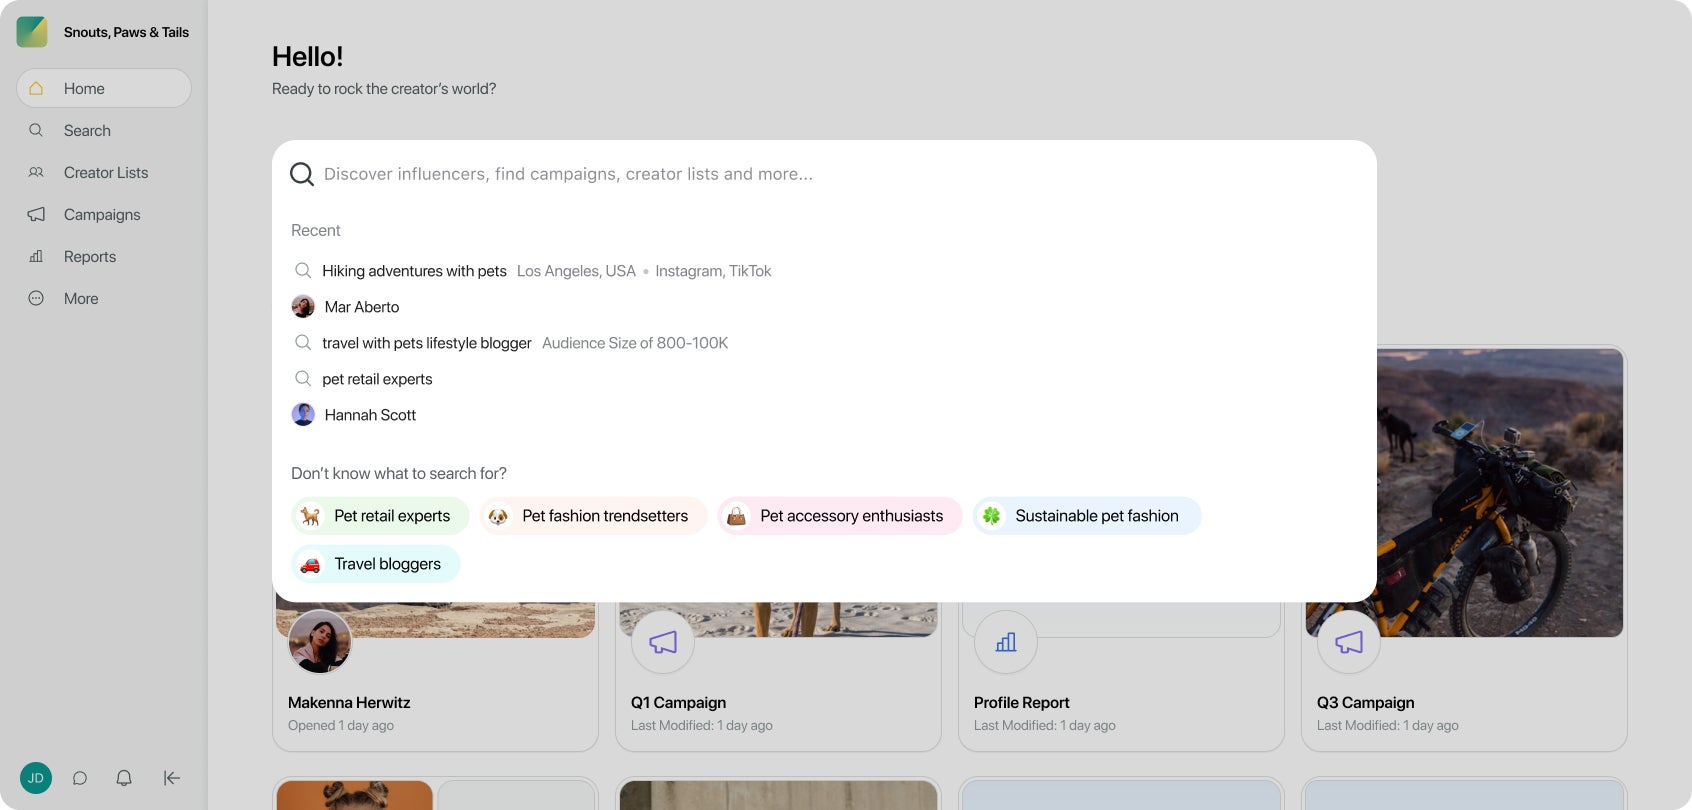Open the Q1 Campaign card title
Image resolution: width=1692 pixels, height=810 pixels.
[x=678, y=703]
